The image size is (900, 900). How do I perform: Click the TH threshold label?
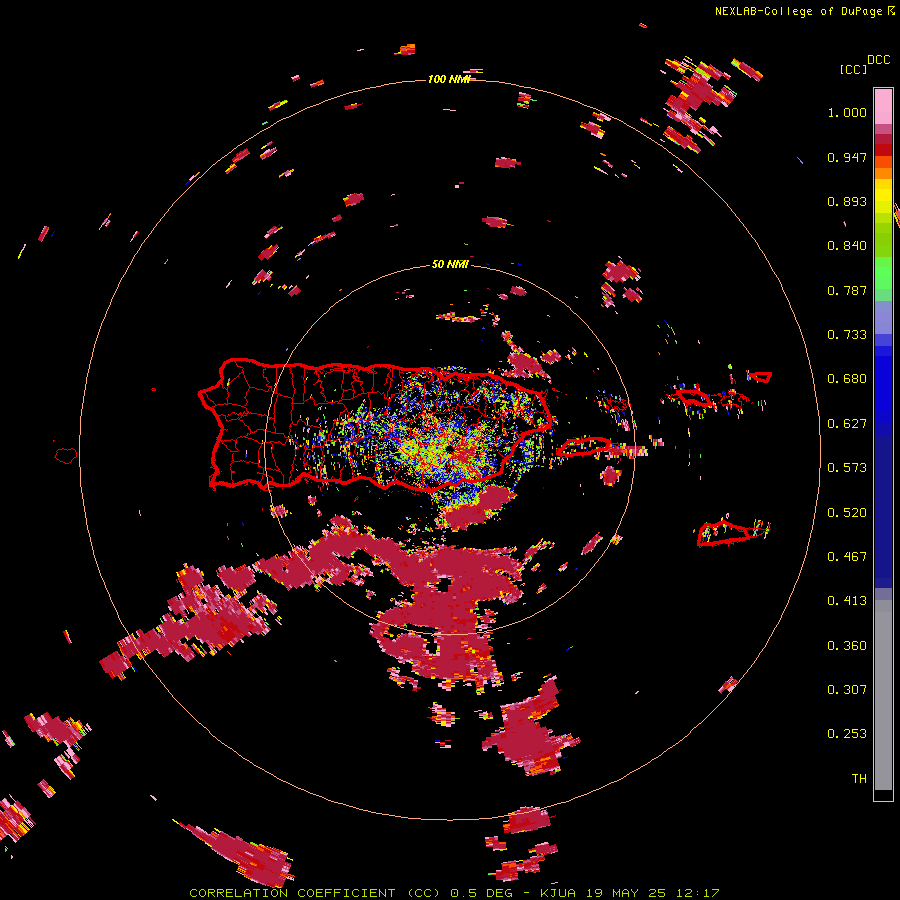click(859, 779)
